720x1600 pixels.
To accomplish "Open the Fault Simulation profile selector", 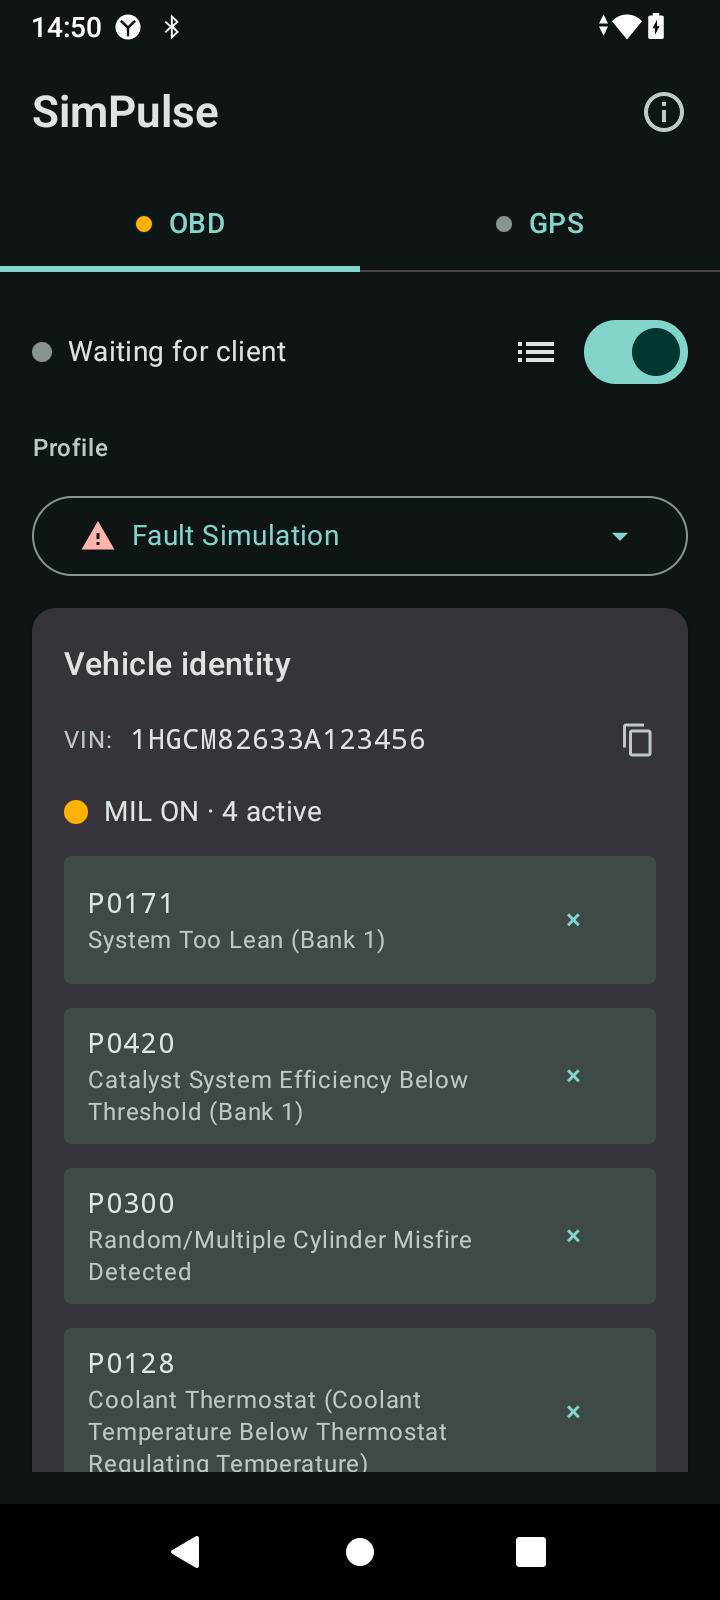I will pyautogui.click(x=360, y=536).
